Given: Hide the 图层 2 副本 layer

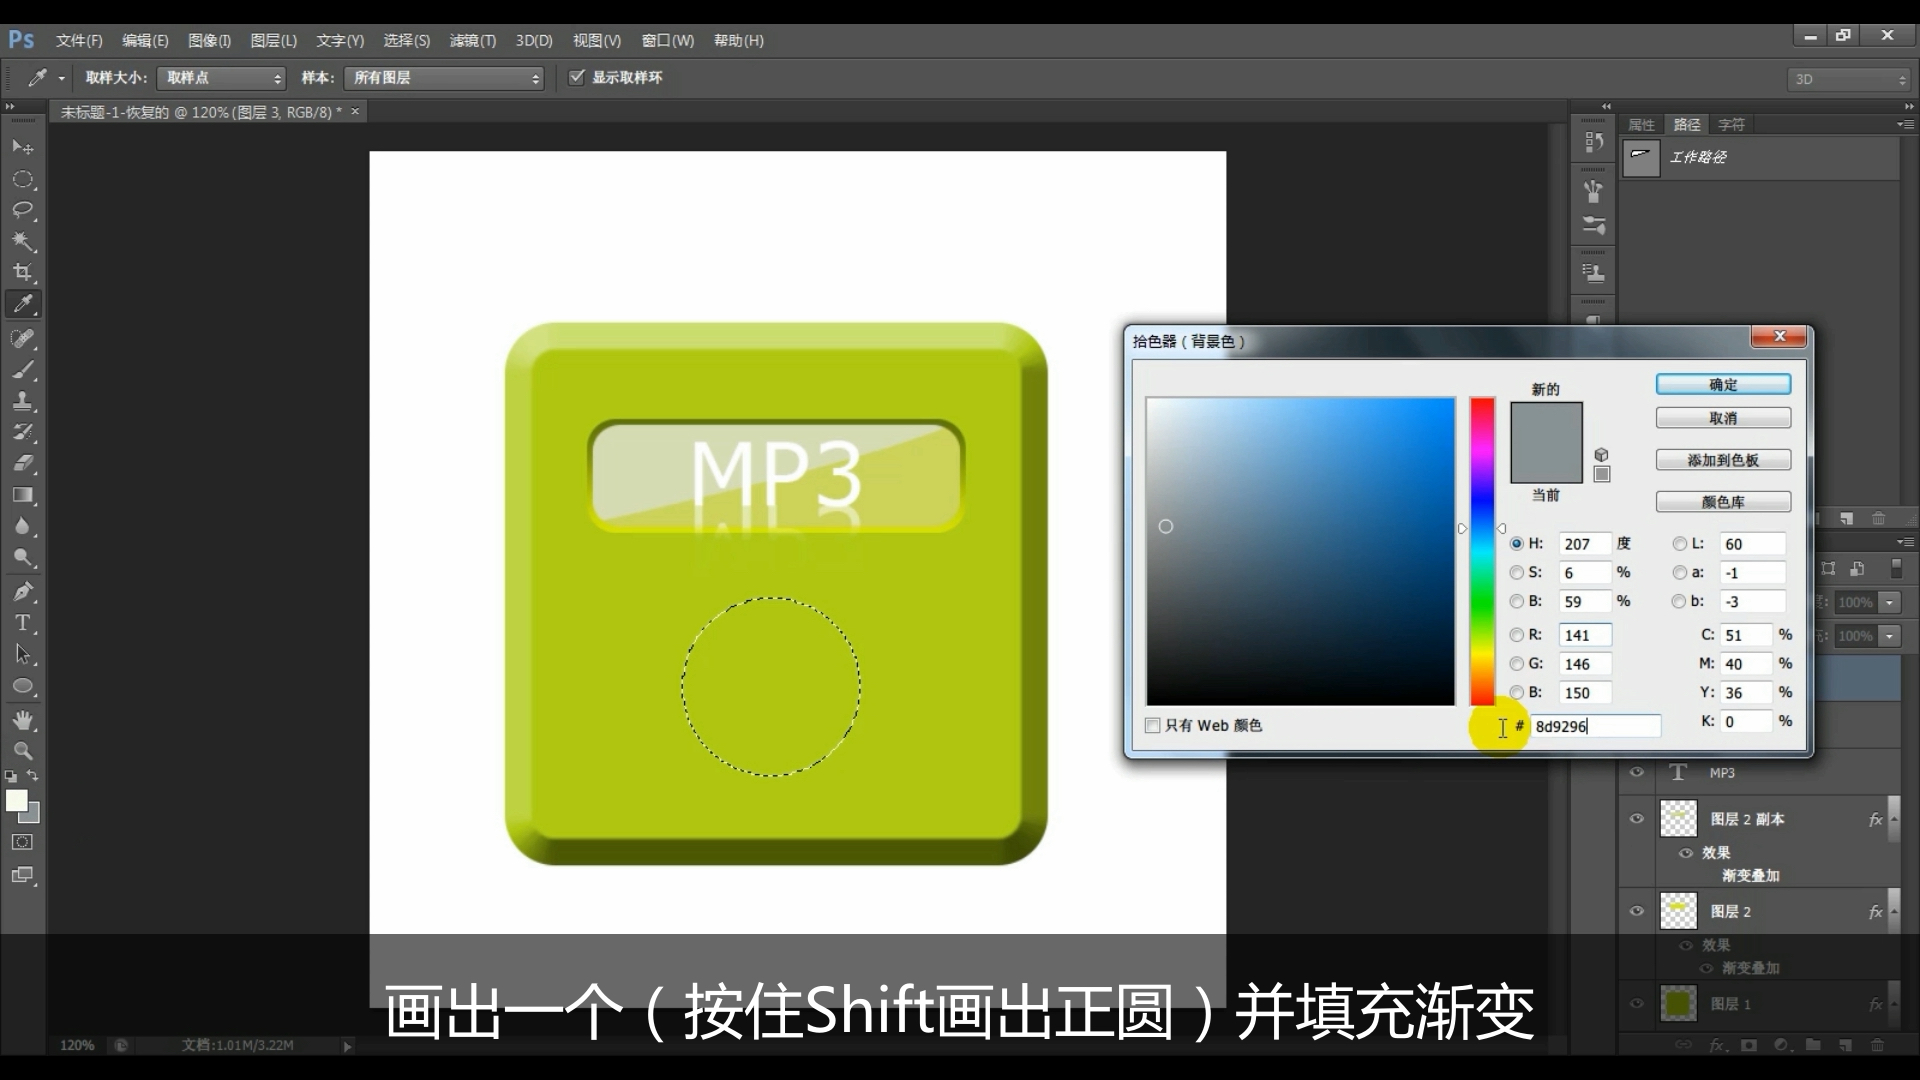Looking at the screenshot, I should (1637, 818).
